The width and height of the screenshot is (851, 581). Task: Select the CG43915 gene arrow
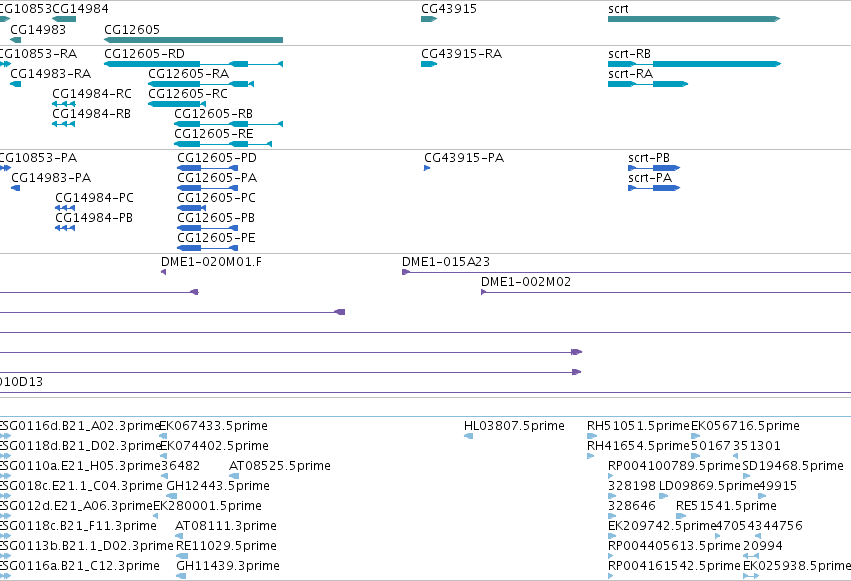pyautogui.click(x=429, y=19)
